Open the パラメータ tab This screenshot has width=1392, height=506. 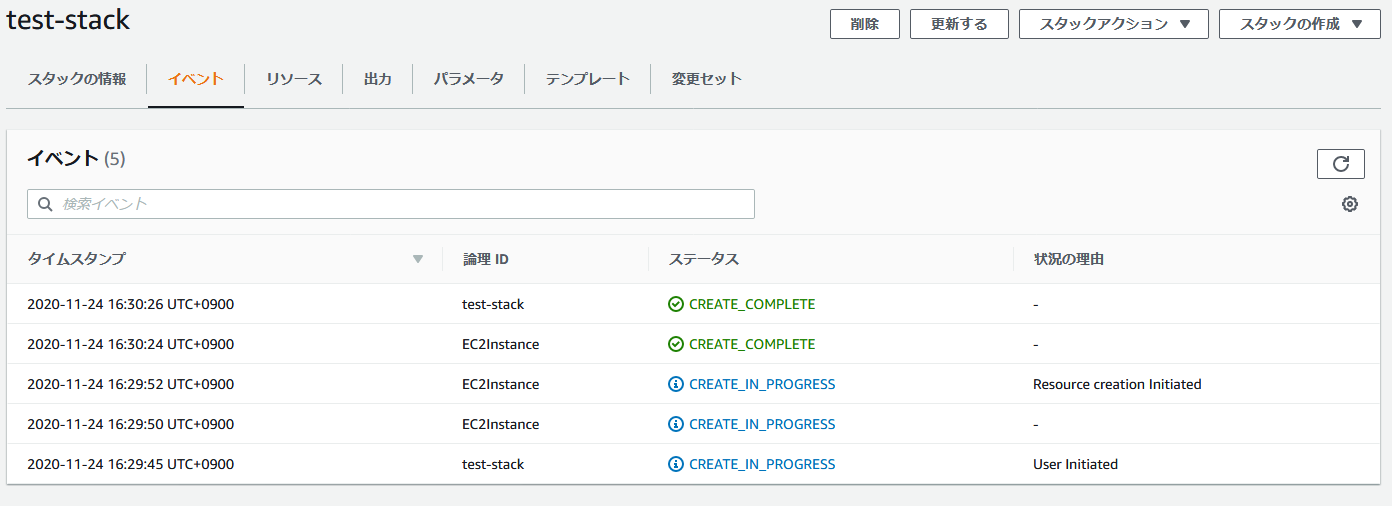pos(468,79)
